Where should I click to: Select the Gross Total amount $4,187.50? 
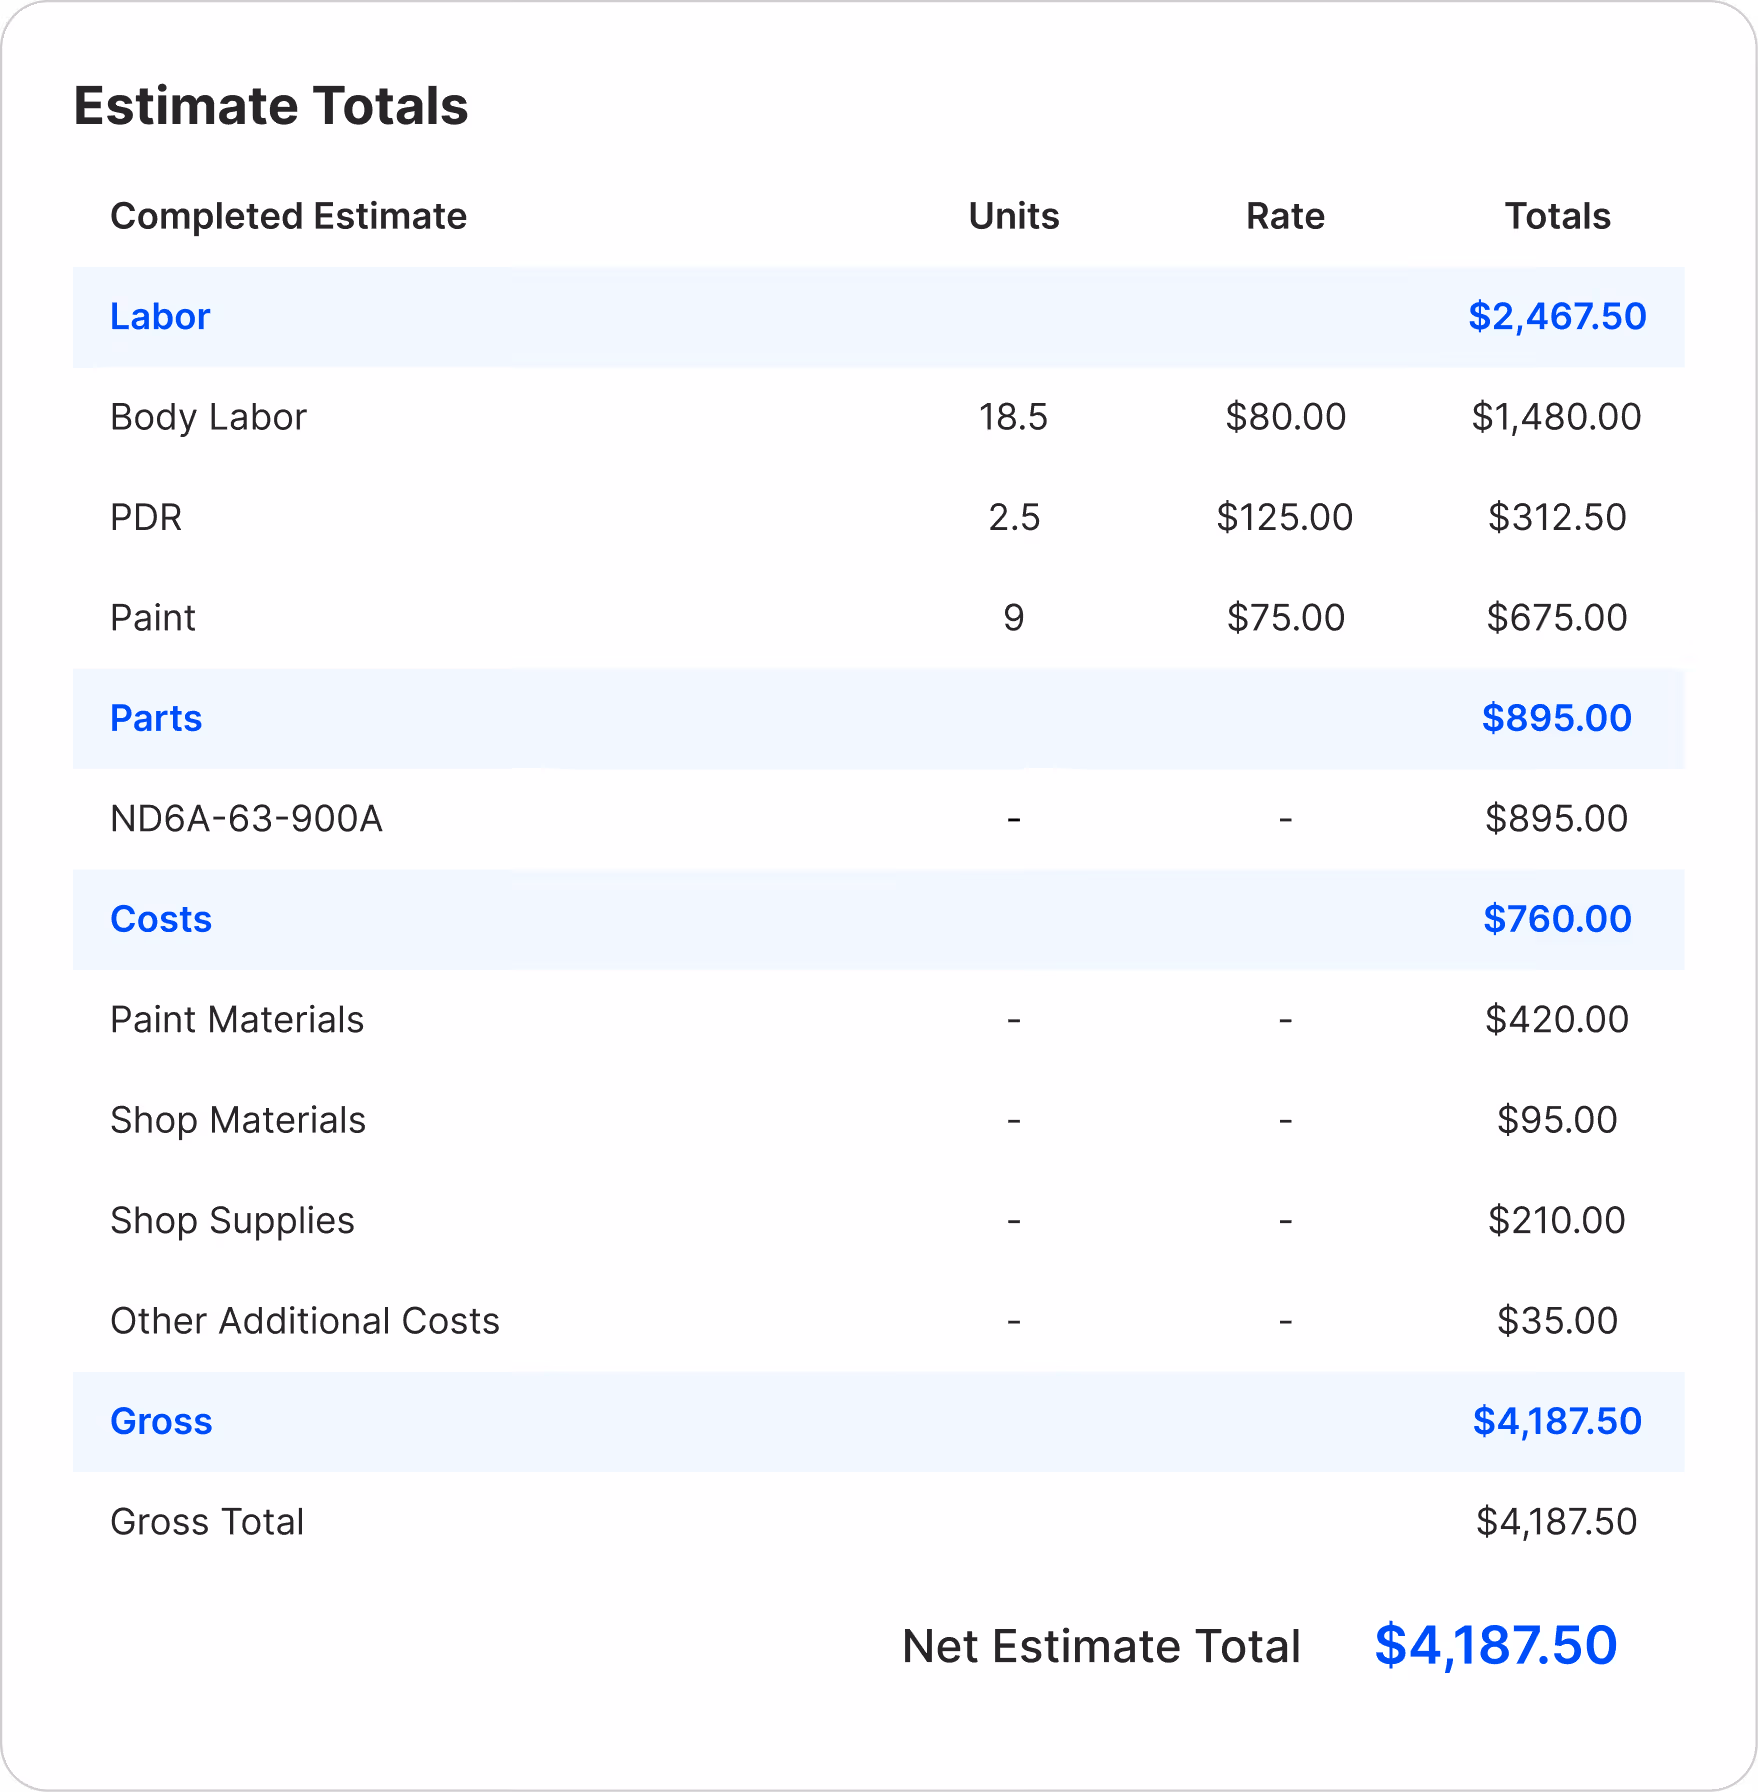tap(1557, 1522)
